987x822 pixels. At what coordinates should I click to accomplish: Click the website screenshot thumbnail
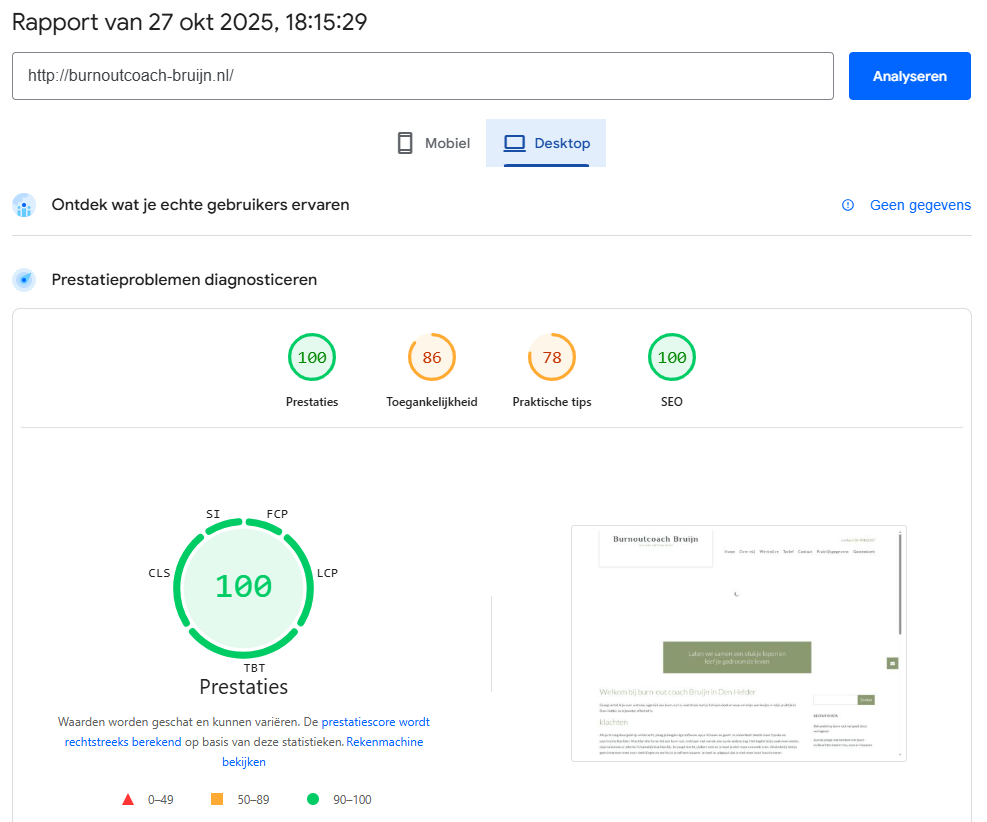738,643
